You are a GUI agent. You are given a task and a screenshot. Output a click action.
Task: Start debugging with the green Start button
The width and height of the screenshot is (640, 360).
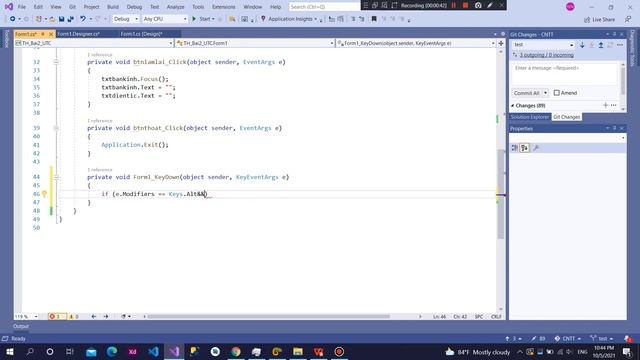[x=203, y=19]
